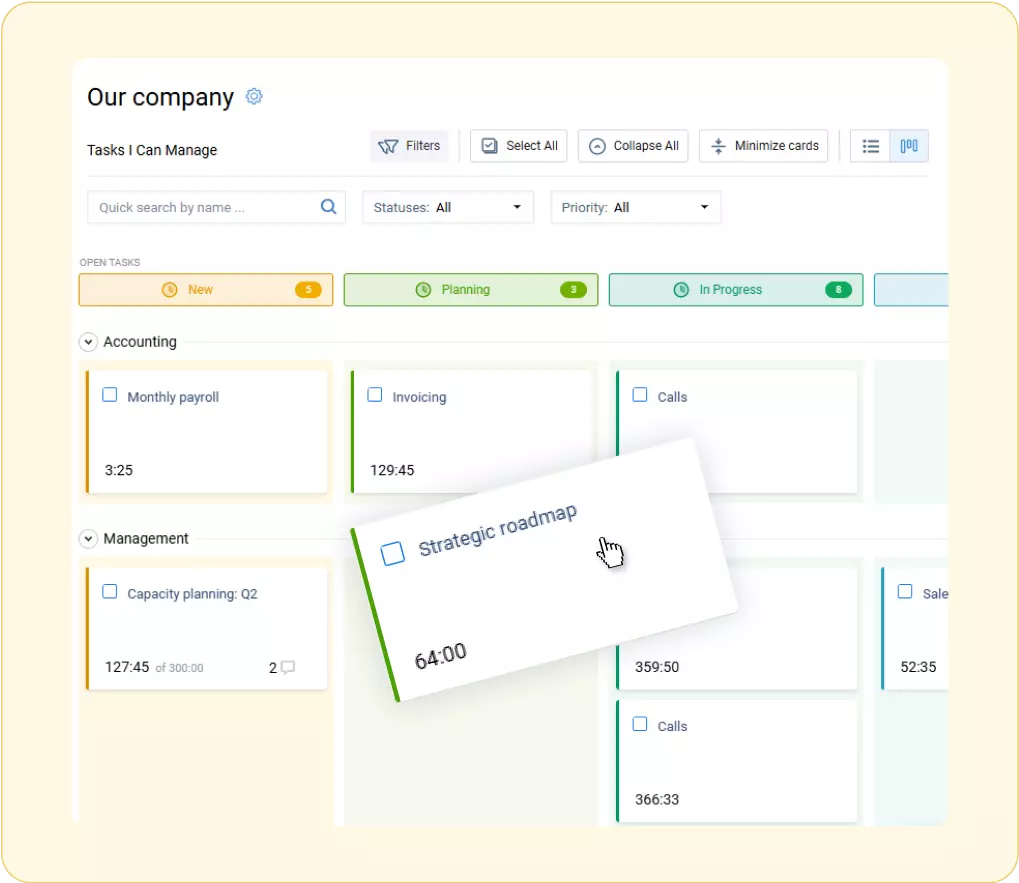Click the Minimize cards button
This screenshot has height=883, width=1019.
point(763,145)
